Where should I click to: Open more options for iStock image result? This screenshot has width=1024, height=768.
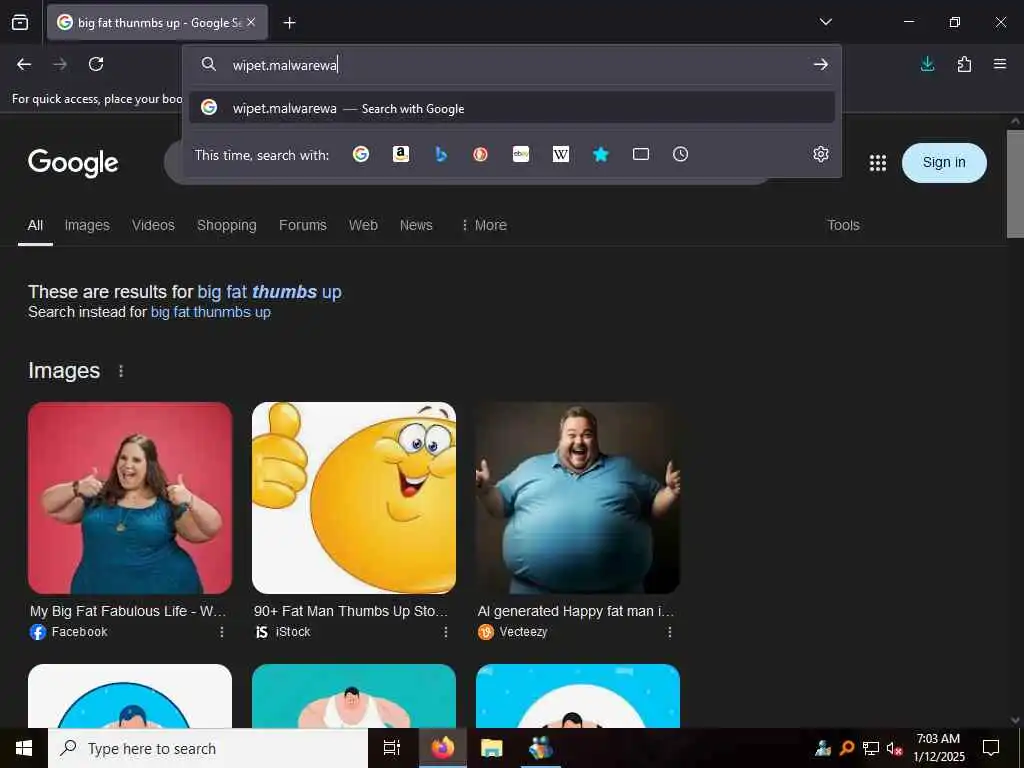pyautogui.click(x=446, y=632)
